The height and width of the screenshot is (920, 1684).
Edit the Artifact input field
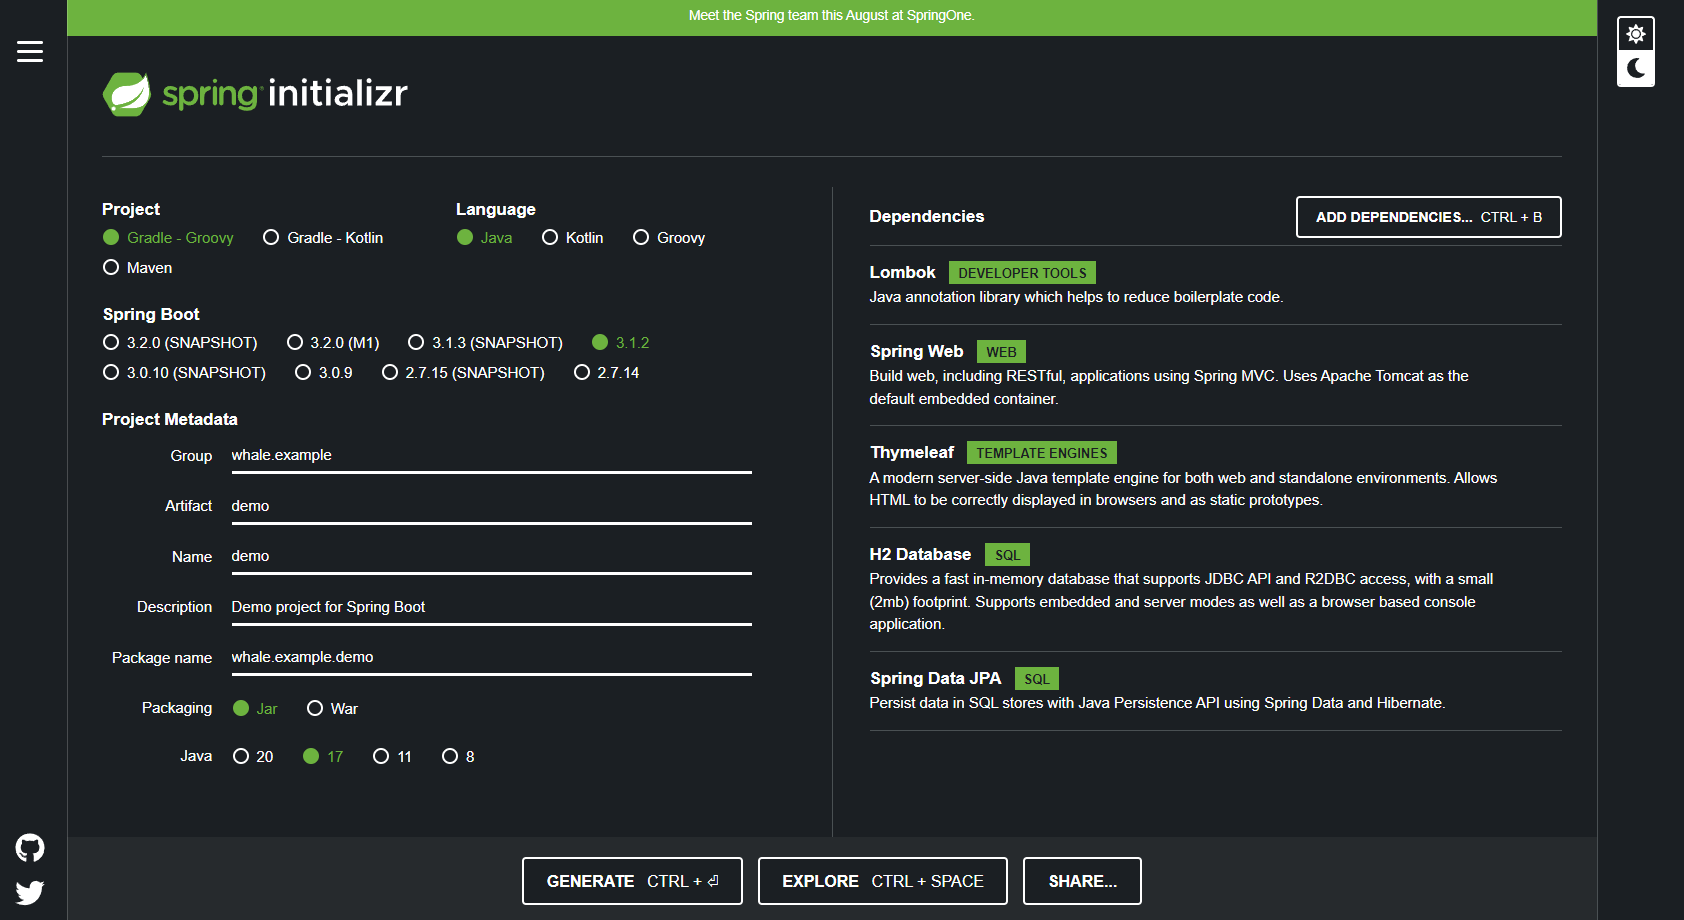pos(492,507)
